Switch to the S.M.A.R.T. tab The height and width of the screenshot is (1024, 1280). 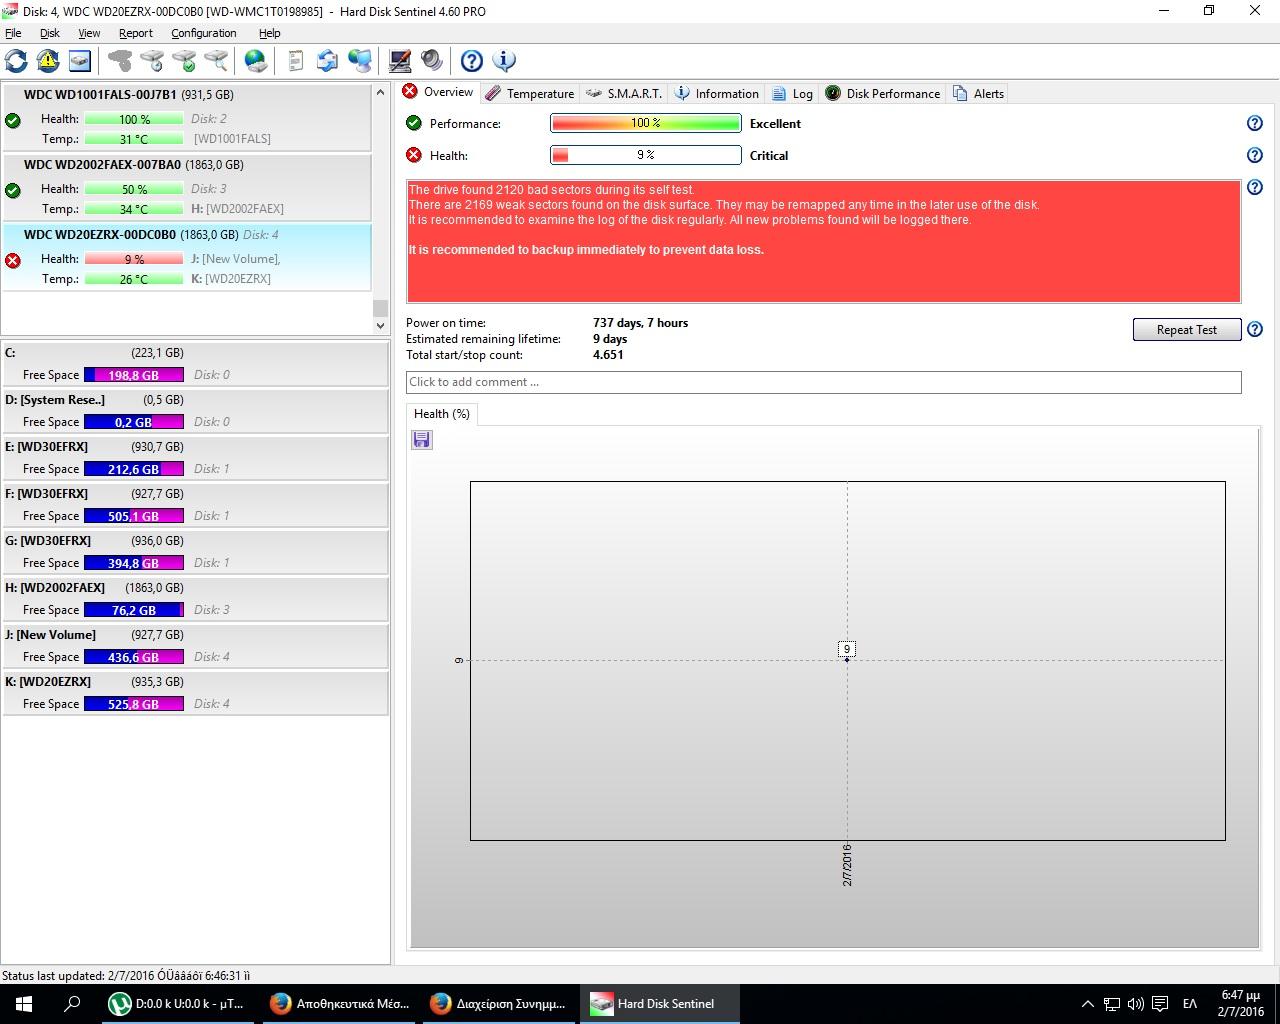(625, 93)
